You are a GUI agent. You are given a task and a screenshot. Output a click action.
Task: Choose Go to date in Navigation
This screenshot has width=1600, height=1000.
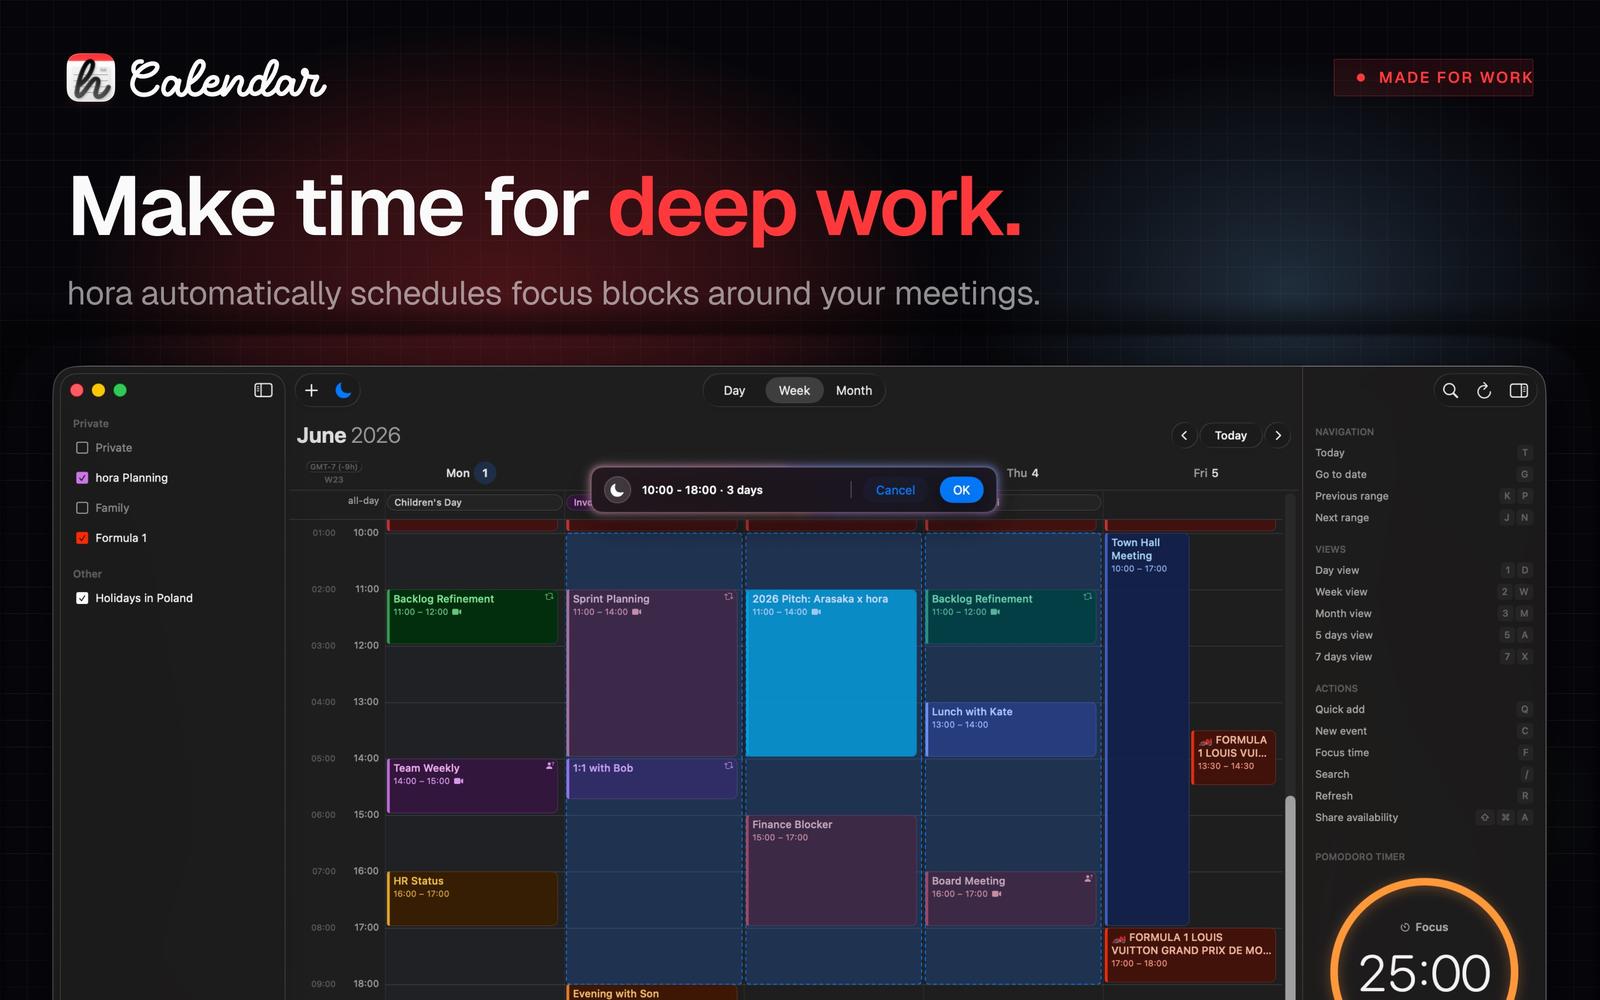point(1423,474)
